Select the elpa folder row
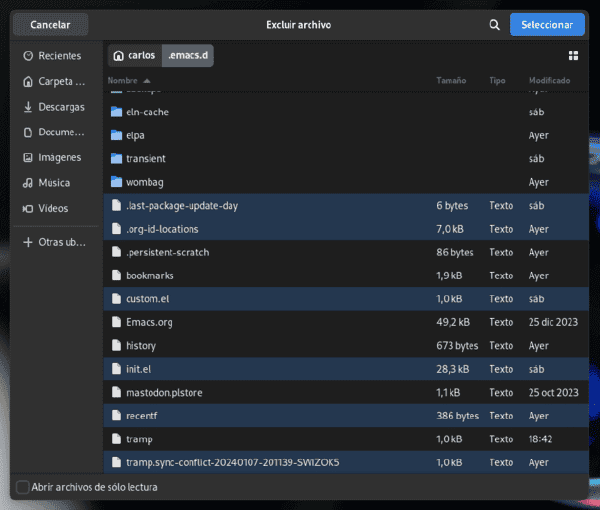This screenshot has width=600, height=510. 346,135
